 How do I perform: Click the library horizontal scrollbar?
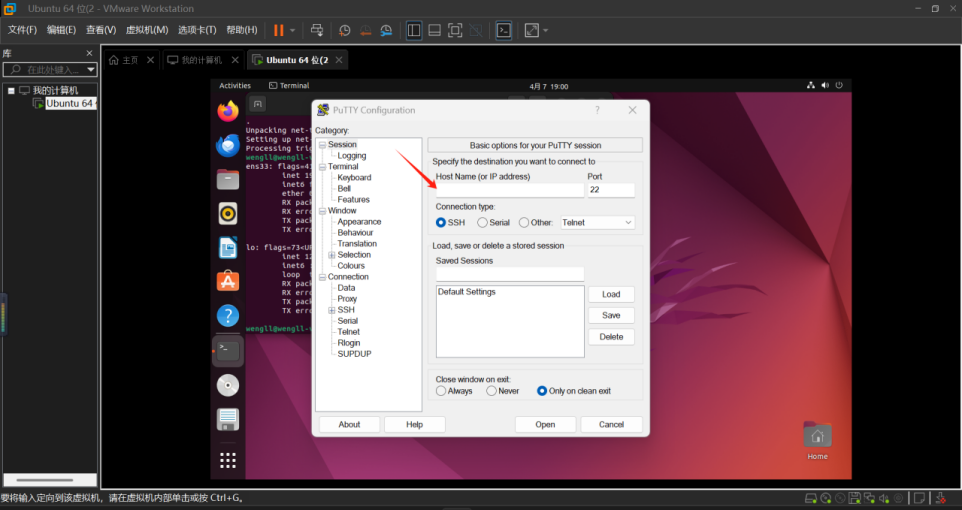click(44, 480)
